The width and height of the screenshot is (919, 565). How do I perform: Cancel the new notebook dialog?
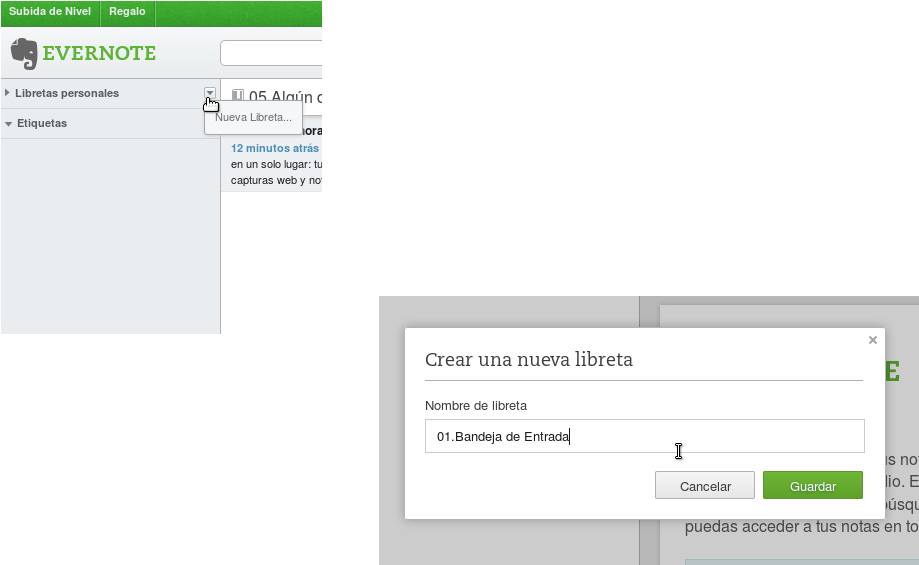pyautogui.click(x=705, y=485)
